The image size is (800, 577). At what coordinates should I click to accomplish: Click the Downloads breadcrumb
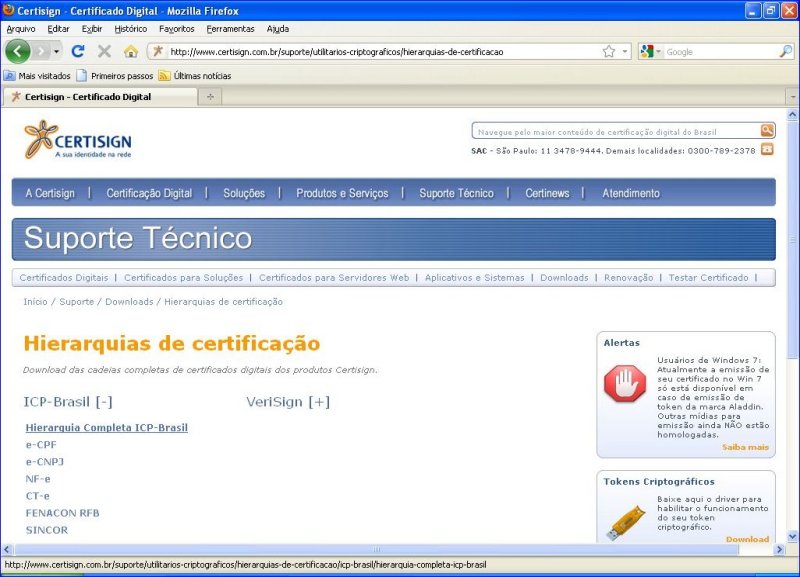[x=129, y=302]
